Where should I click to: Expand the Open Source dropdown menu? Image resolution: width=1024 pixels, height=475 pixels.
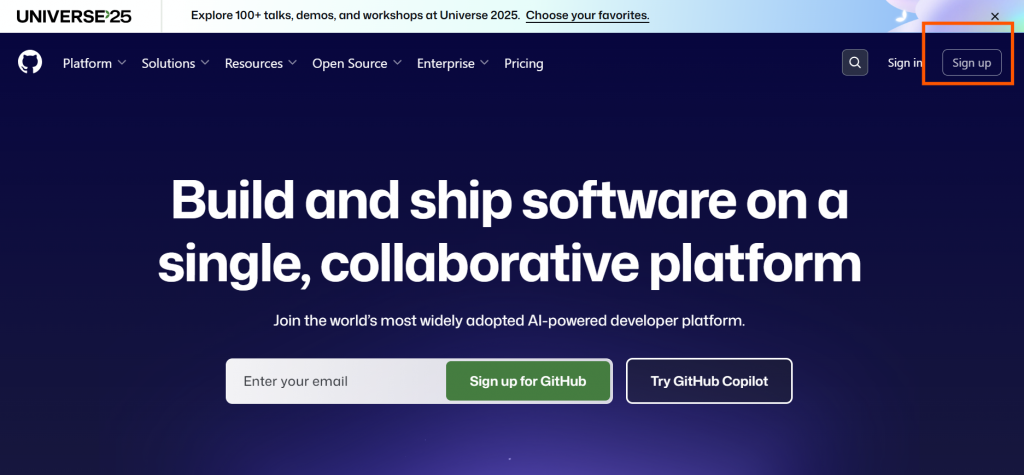coord(357,63)
